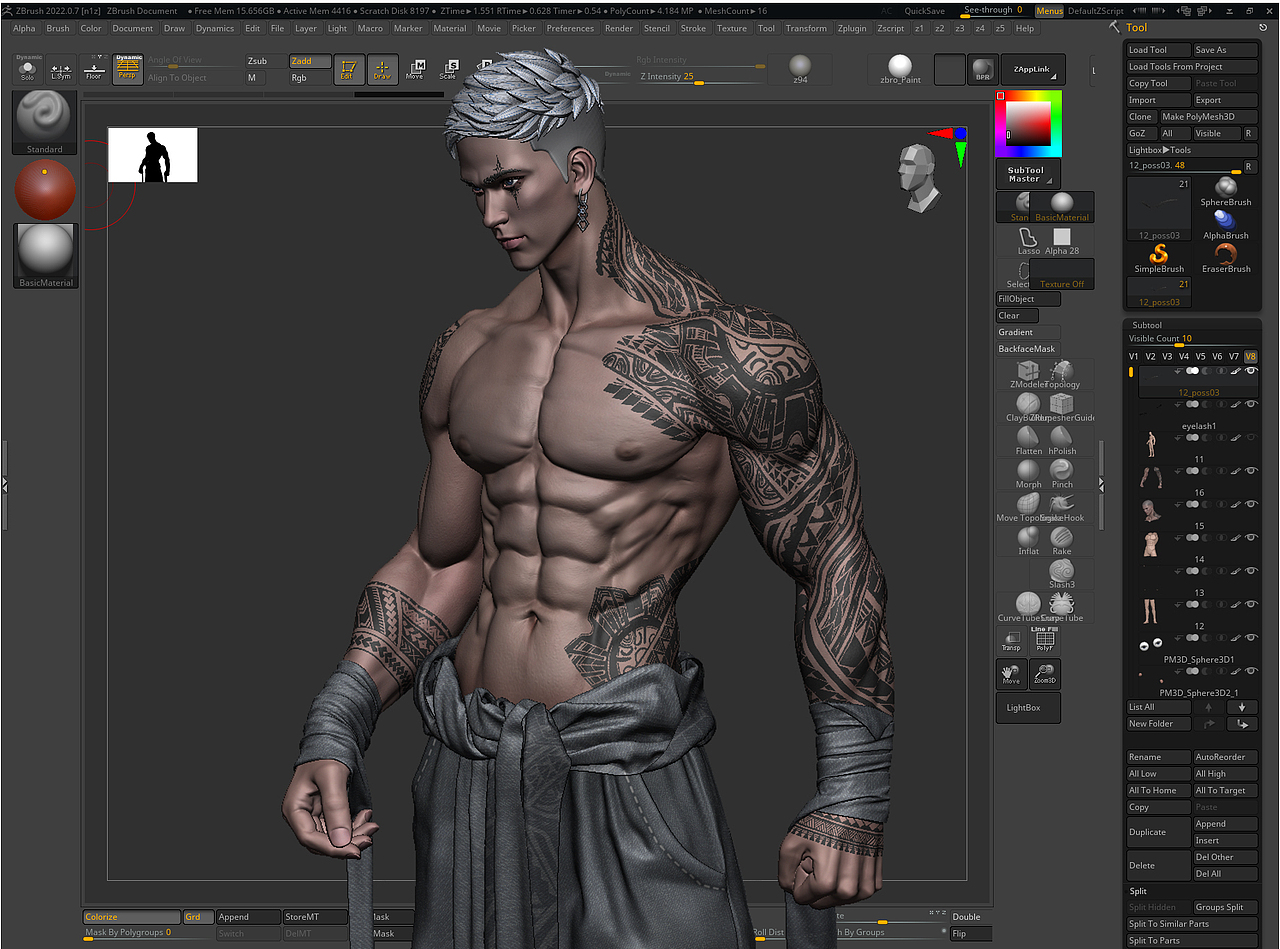This screenshot has height=949, width=1280.
Task: Toggle Transp transparency icon
Action: 1012,641
